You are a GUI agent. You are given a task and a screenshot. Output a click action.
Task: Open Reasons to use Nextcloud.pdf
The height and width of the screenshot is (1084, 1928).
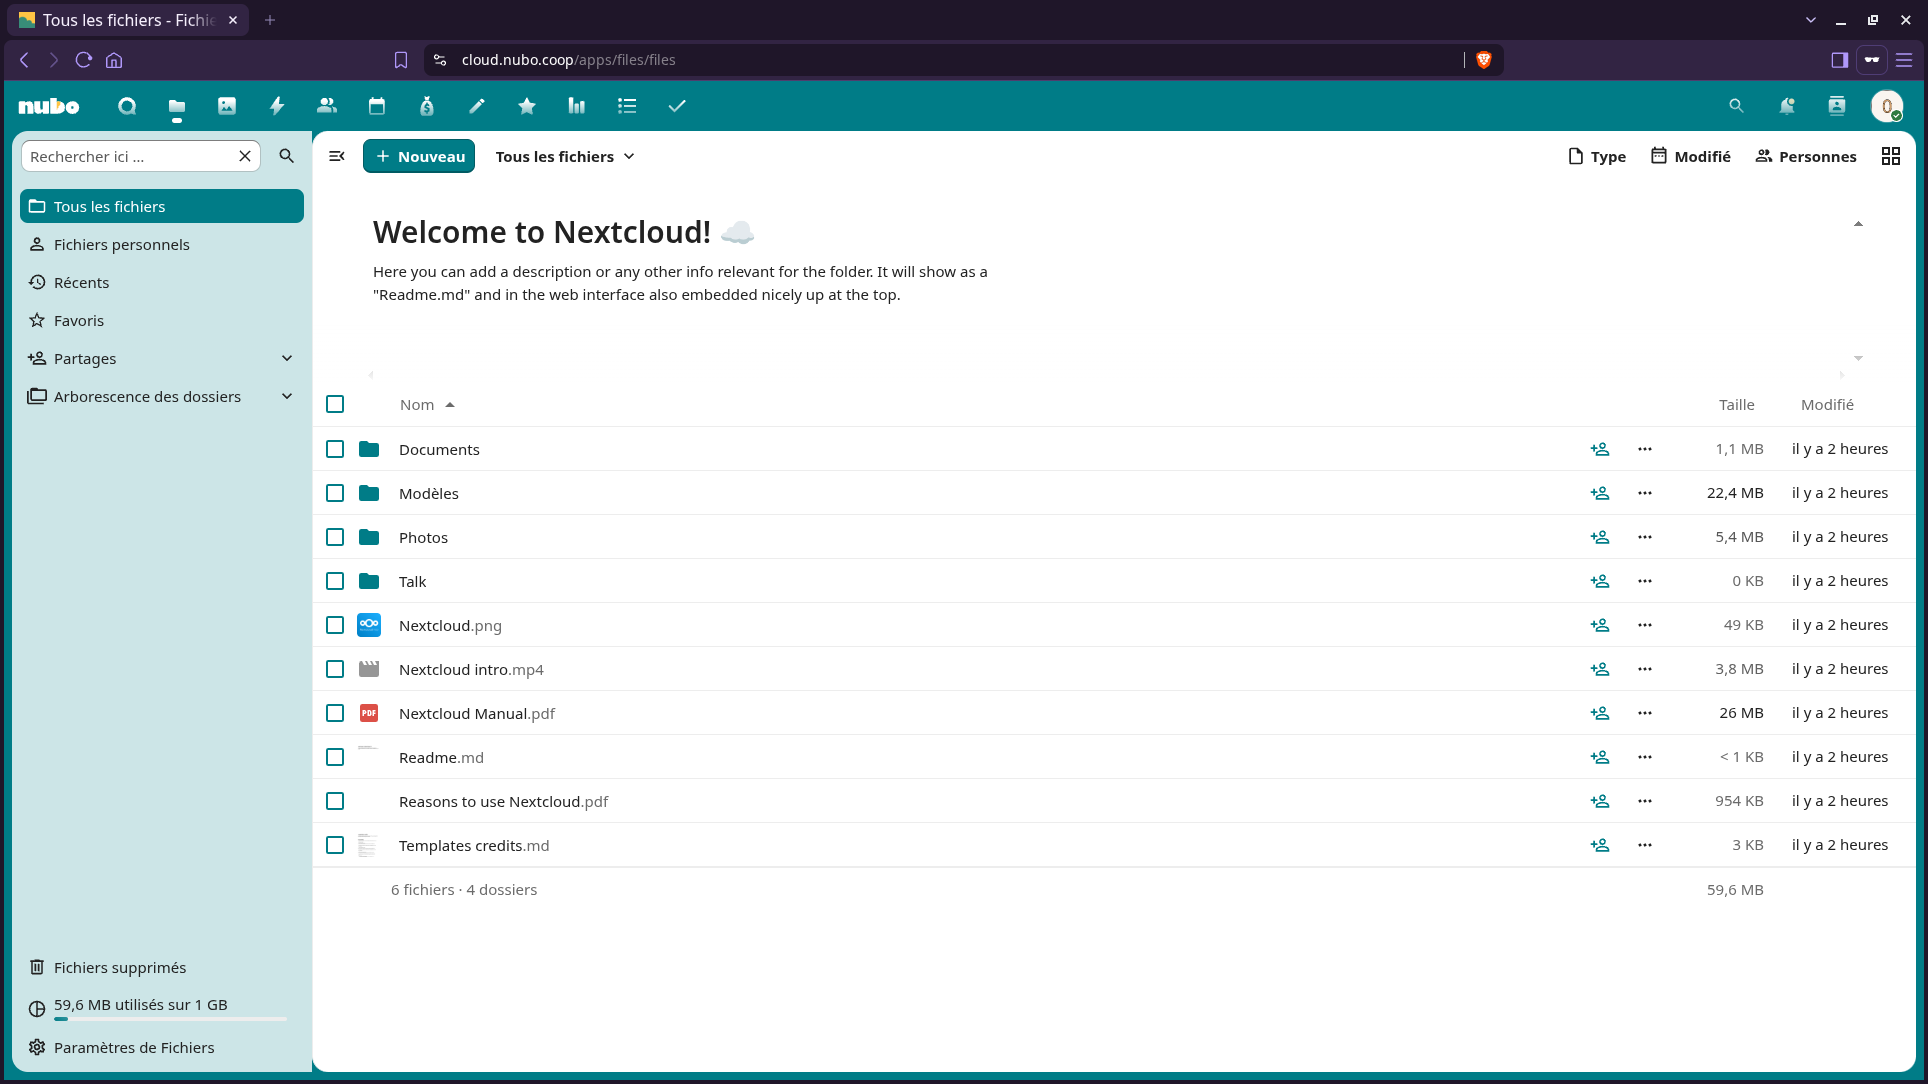pyautogui.click(x=503, y=801)
